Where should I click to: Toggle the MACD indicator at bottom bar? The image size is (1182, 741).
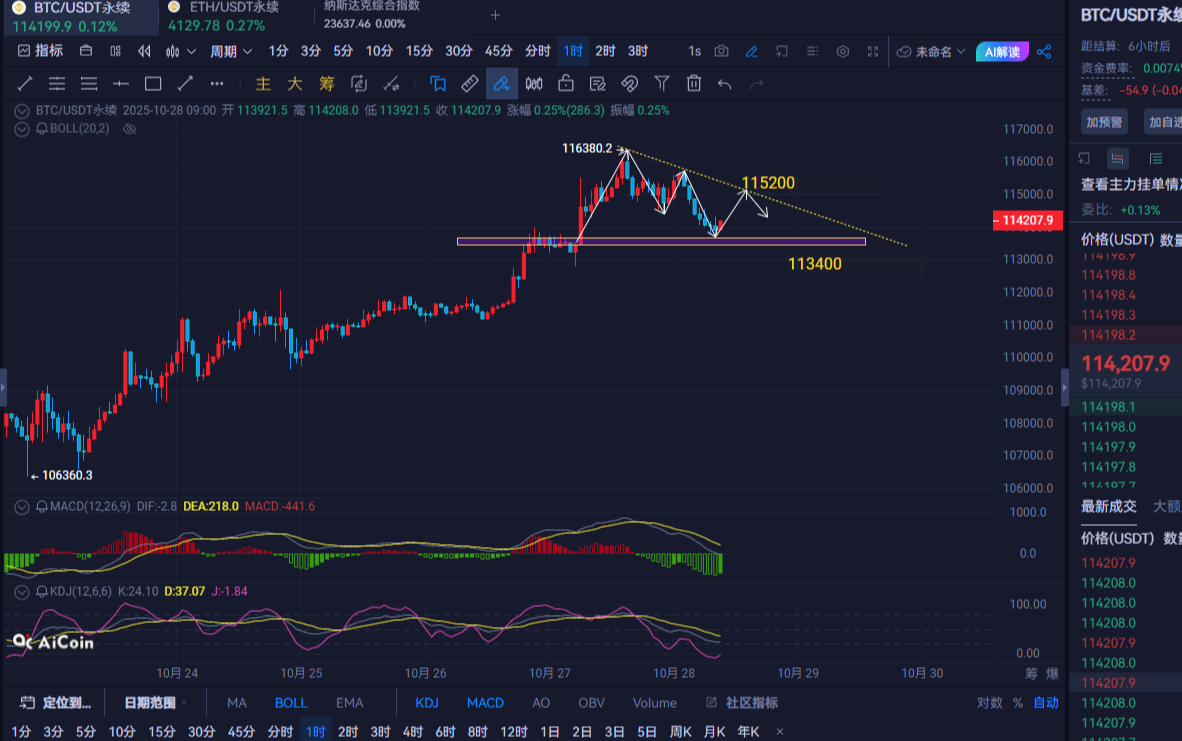[x=485, y=703]
